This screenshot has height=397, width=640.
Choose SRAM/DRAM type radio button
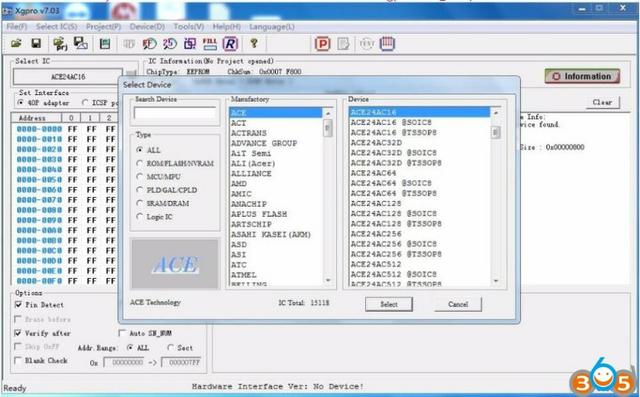[140, 203]
